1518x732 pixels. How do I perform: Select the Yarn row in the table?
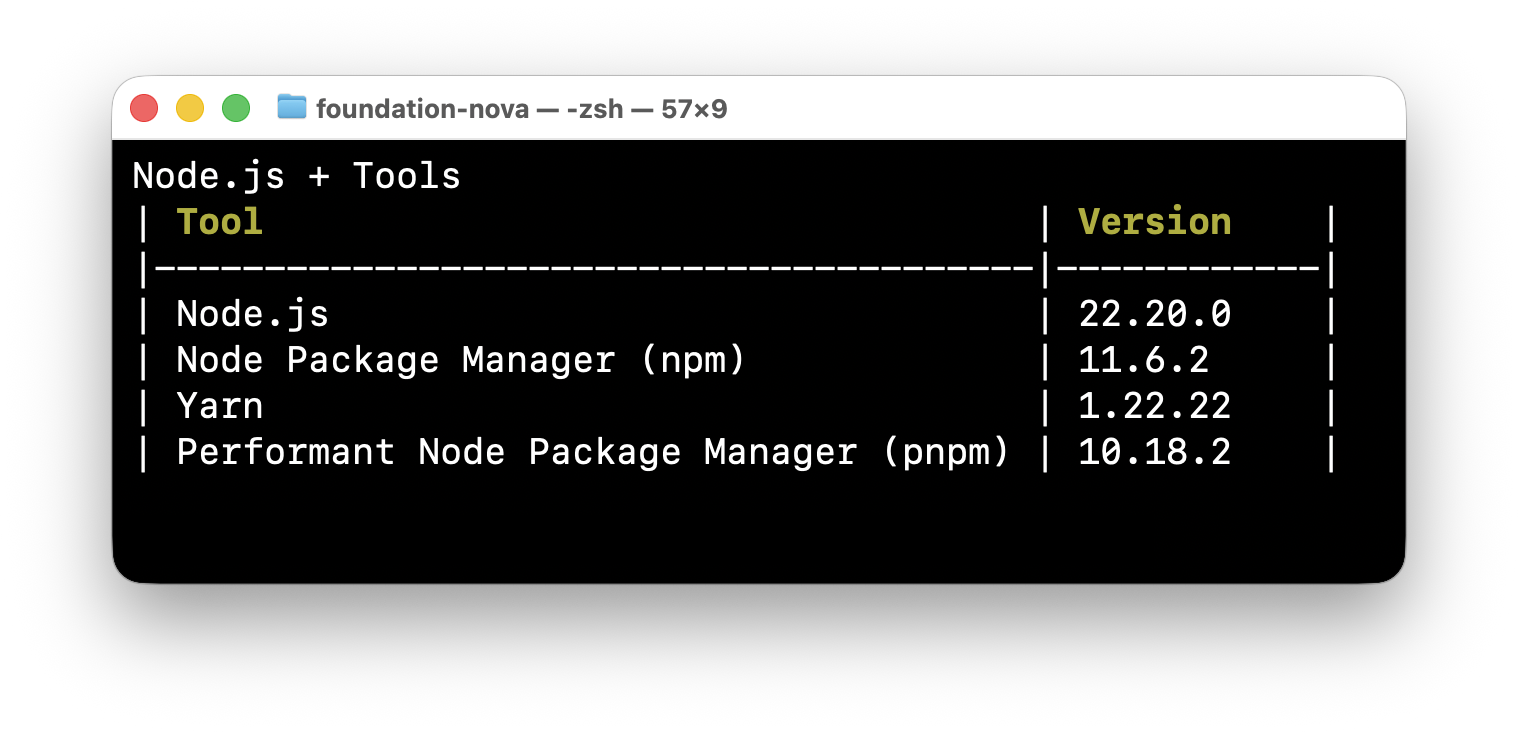219,406
